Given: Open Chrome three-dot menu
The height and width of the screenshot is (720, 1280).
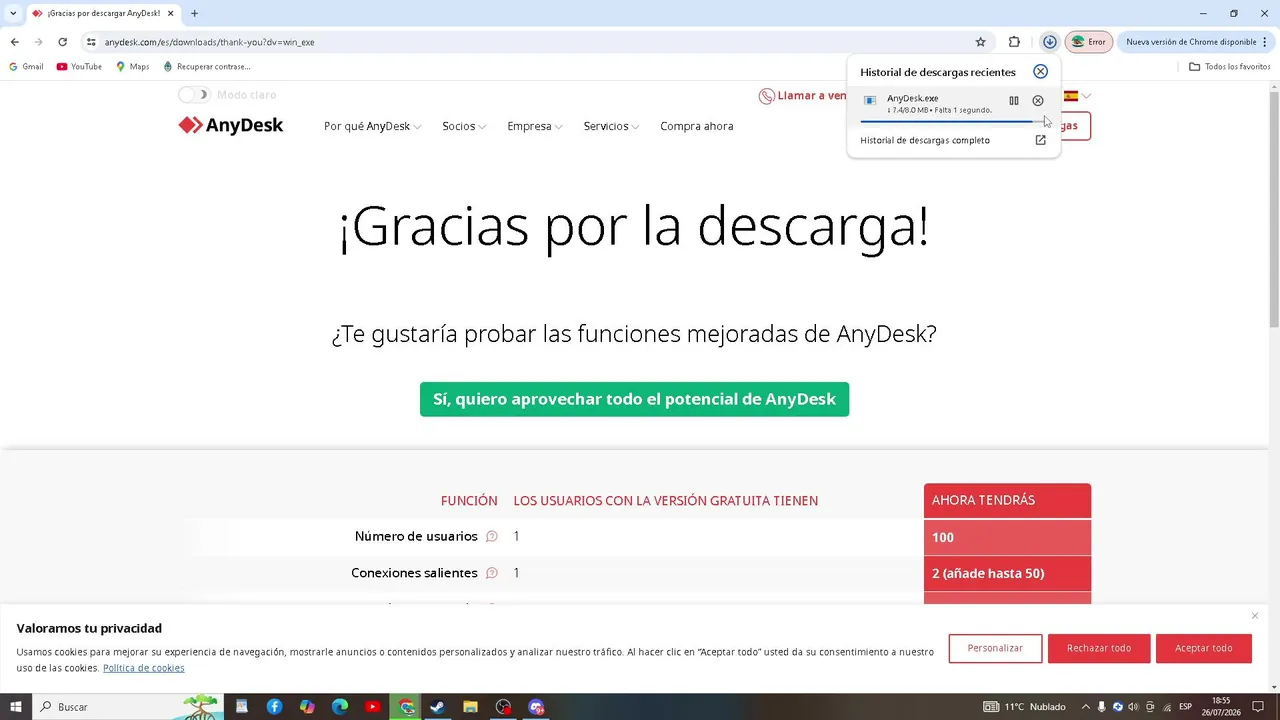Looking at the screenshot, I should click(x=1267, y=42).
